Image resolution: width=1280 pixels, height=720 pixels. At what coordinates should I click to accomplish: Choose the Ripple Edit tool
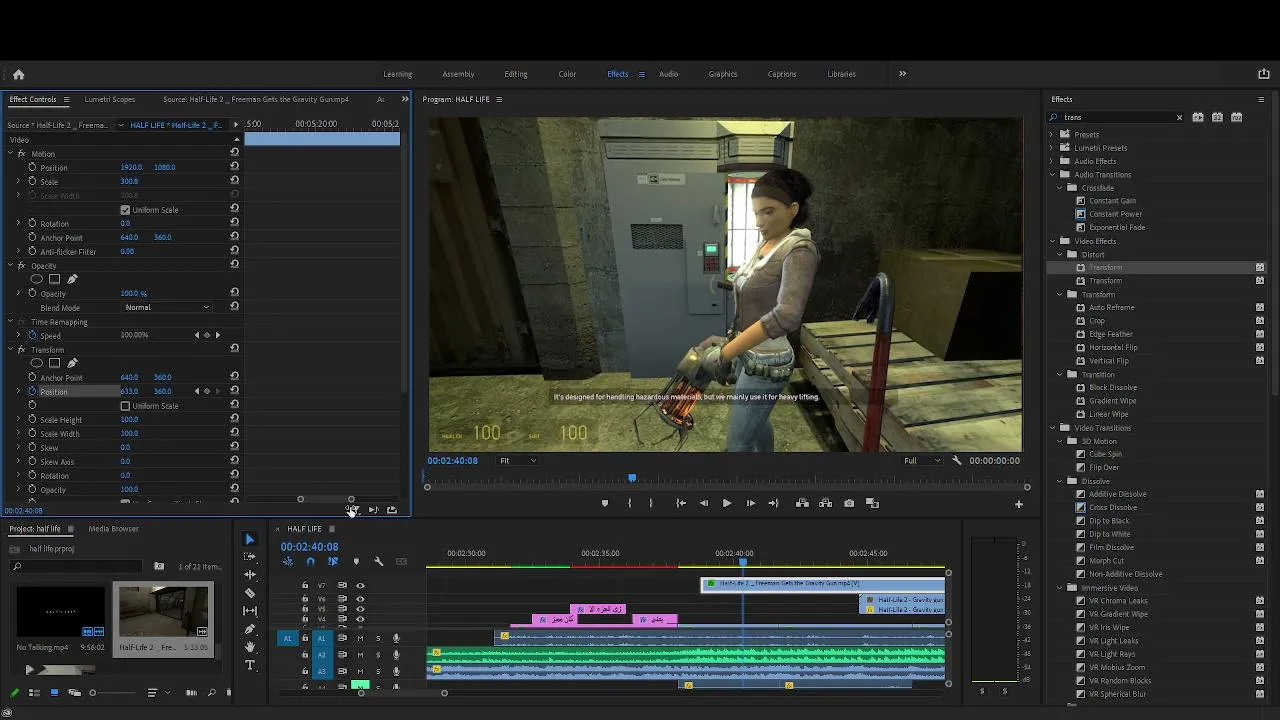pos(250,575)
